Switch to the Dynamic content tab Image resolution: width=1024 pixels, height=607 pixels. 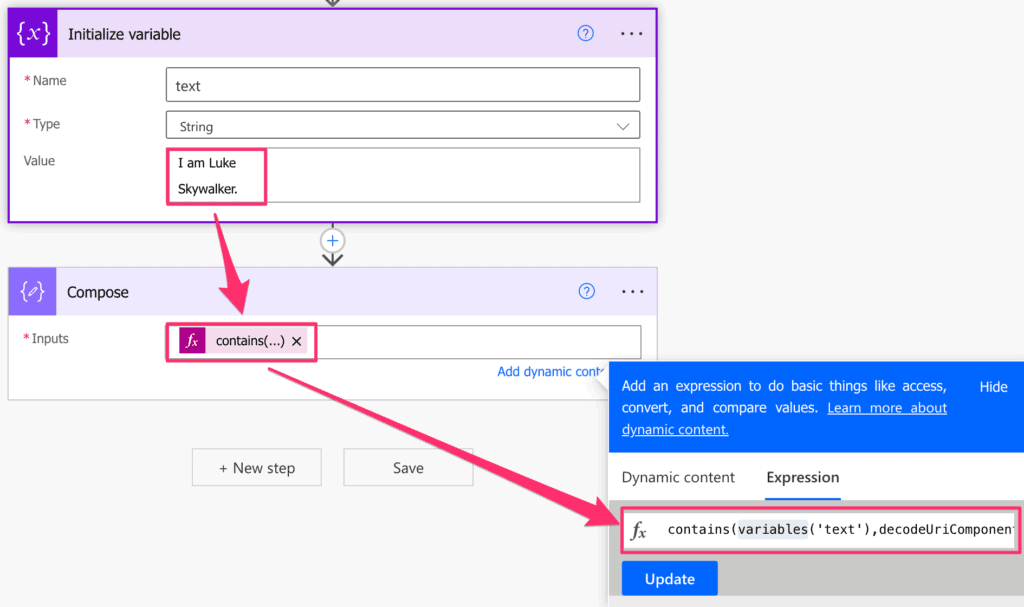[x=678, y=477]
